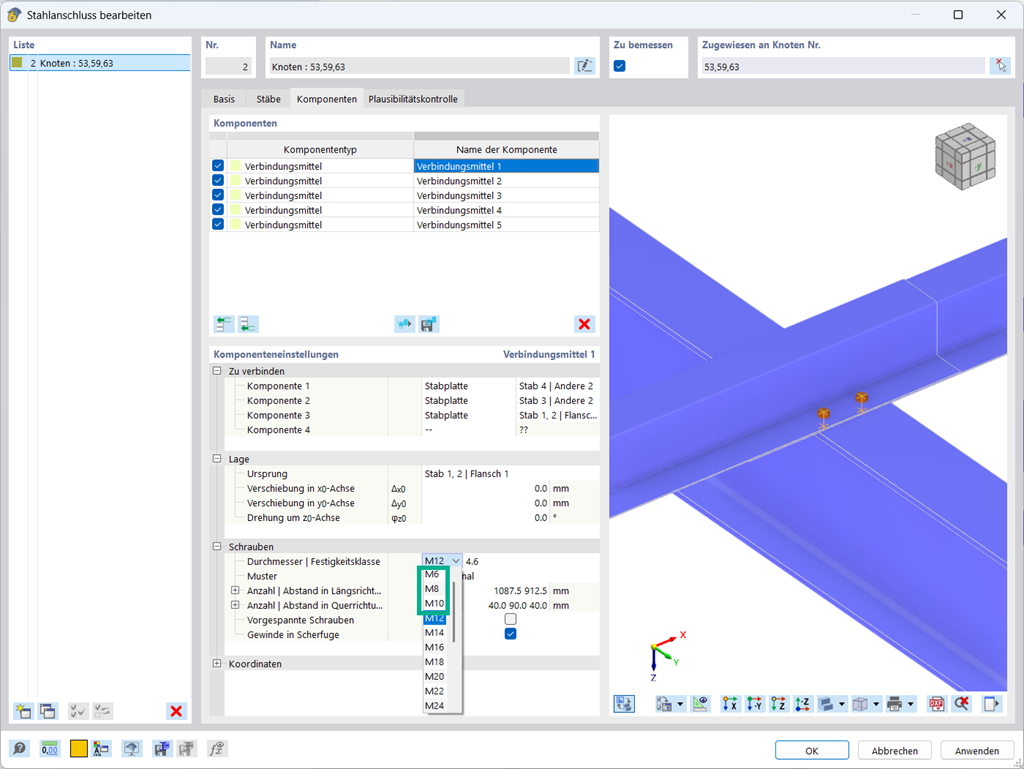Image resolution: width=1024 pixels, height=769 pixels.
Task: Collapse the Schrauben section
Action: pos(217,546)
